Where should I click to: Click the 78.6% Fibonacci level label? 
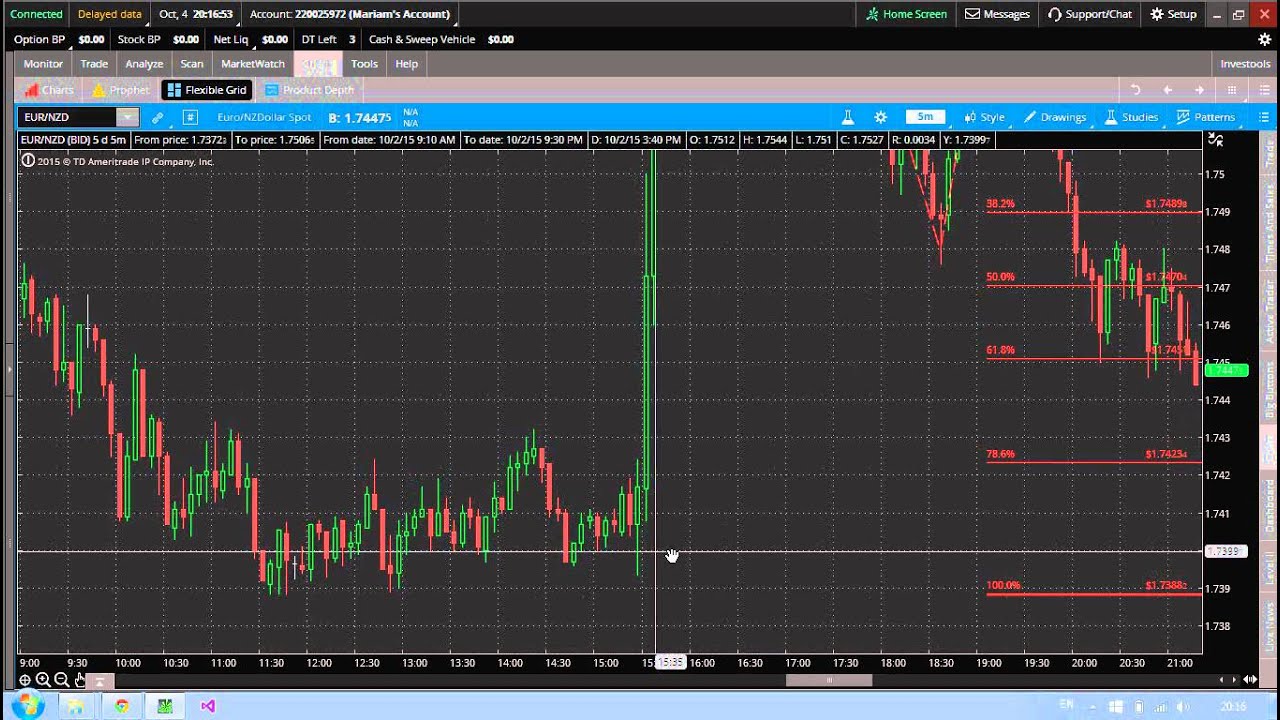pyautogui.click(x=1000, y=454)
